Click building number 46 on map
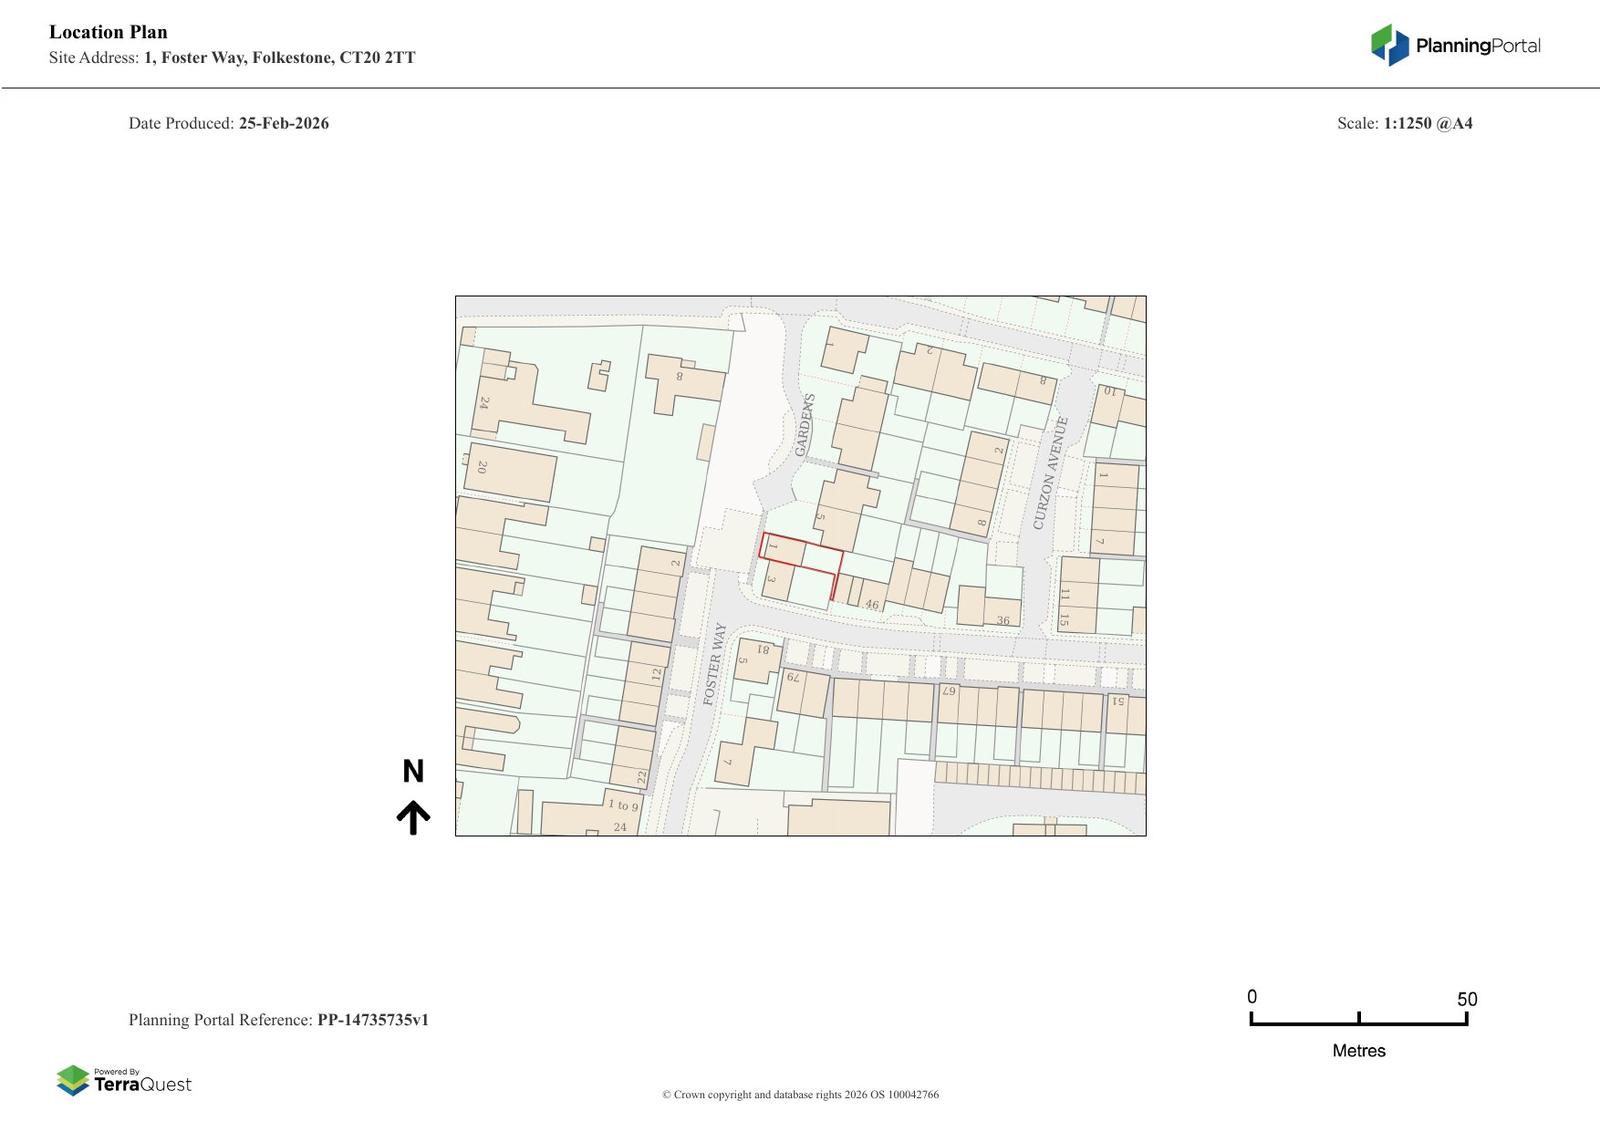Viewport: 1600px width, 1132px height. click(x=872, y=604)
